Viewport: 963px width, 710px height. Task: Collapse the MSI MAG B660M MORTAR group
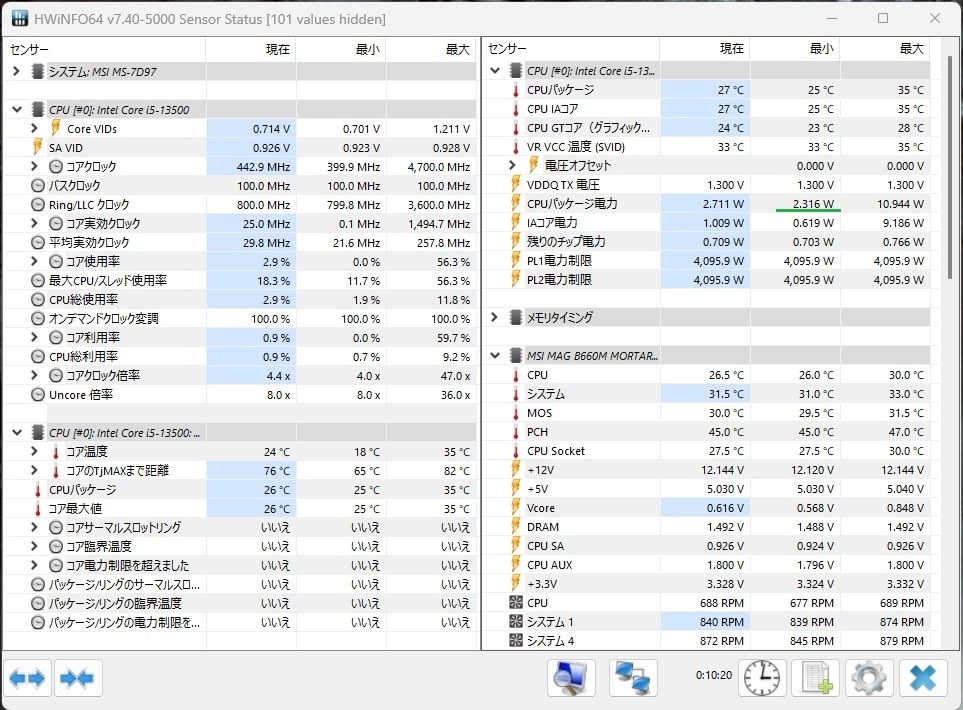click(x=494, y=356)
